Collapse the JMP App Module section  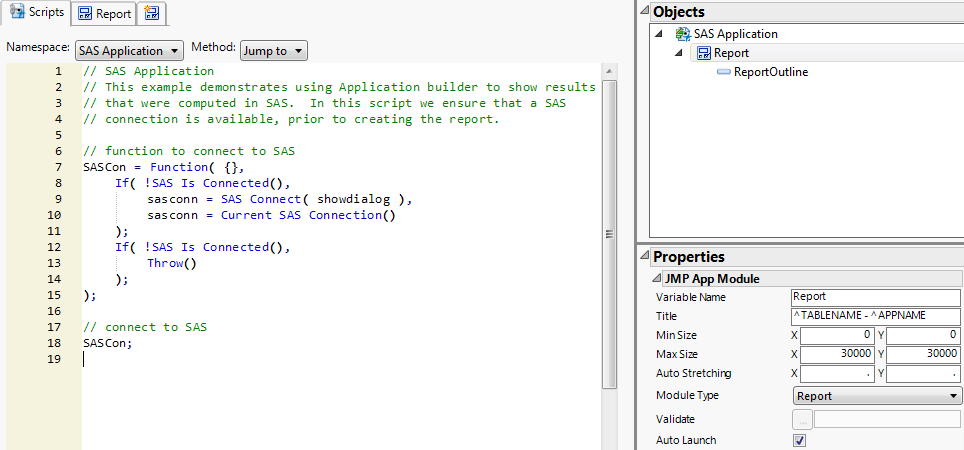click(x=657, y=279)
